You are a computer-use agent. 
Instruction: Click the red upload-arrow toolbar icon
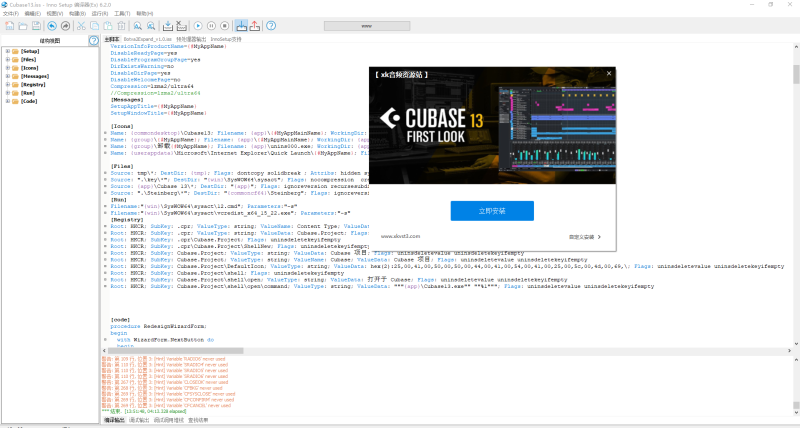(255, 26)
